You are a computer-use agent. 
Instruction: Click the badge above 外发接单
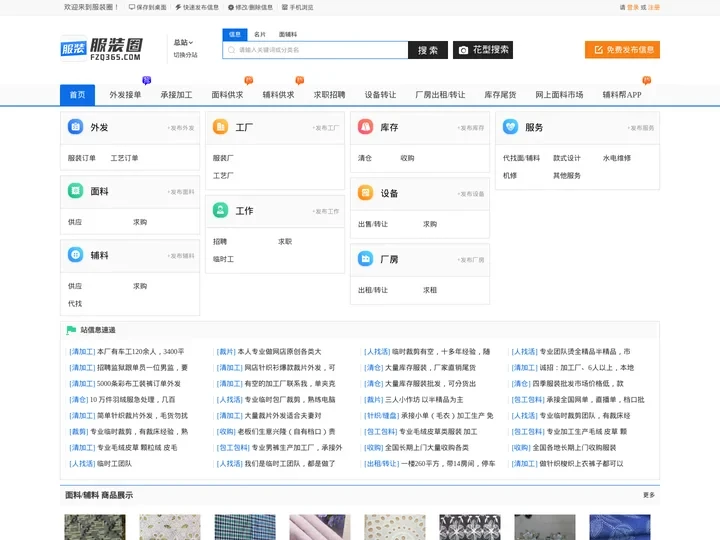click(146, 80)
